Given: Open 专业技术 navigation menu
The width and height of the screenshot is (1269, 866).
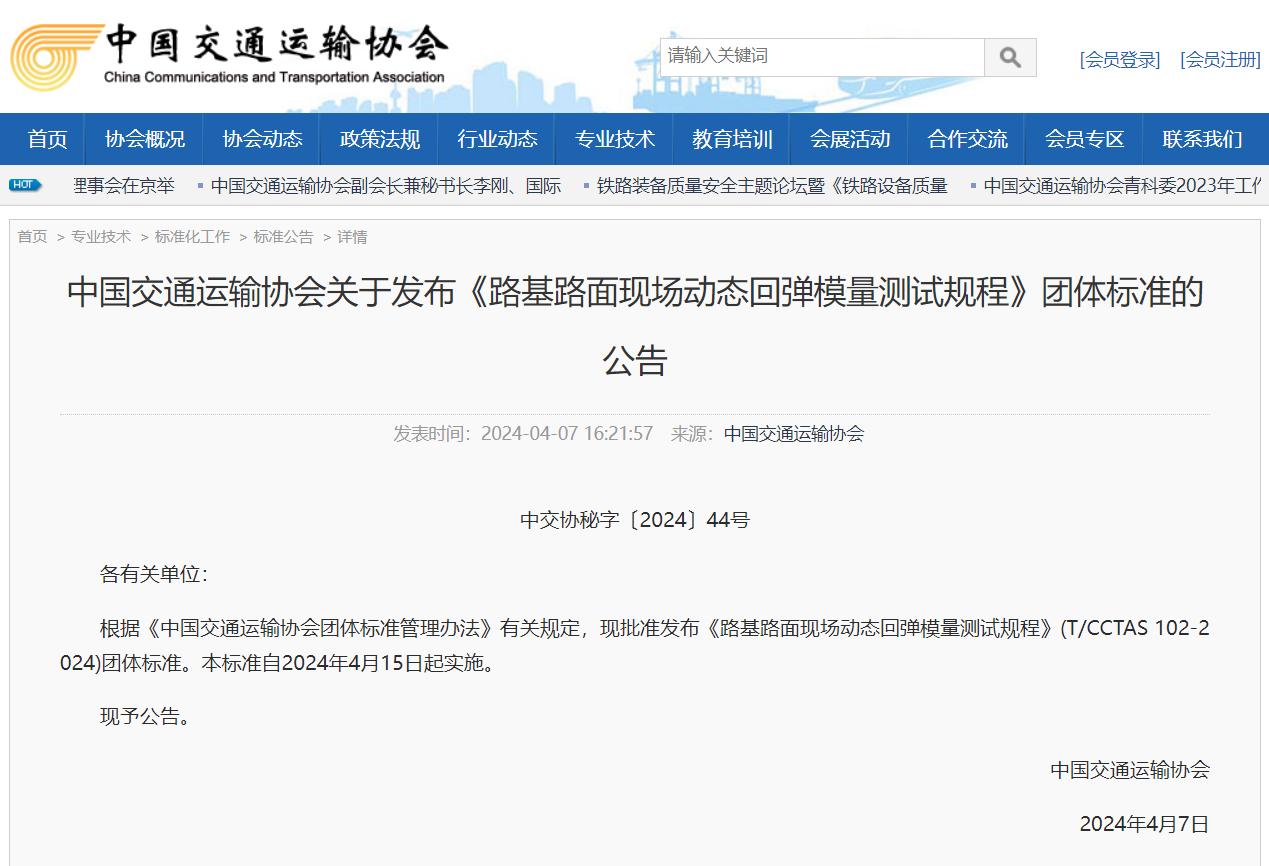Looking at the screenshot, I should [x=615, y=139].
